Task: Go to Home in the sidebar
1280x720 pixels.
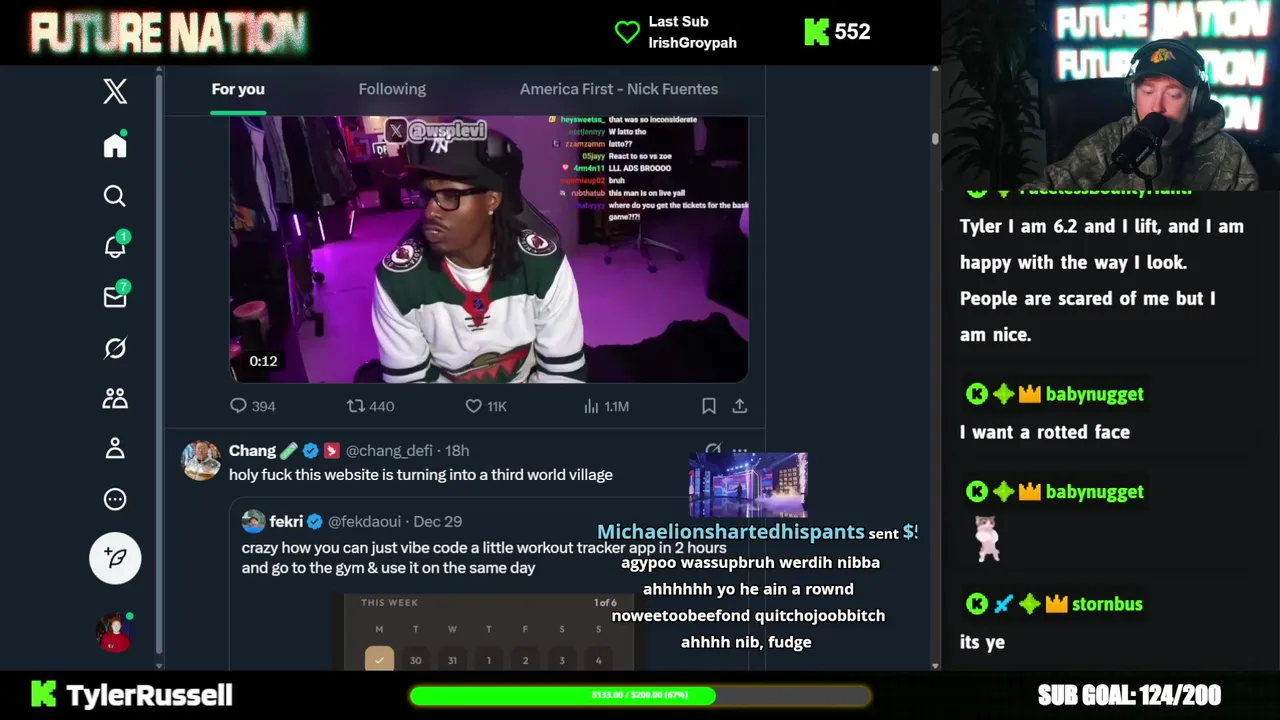Action: [x=115, y=145]
